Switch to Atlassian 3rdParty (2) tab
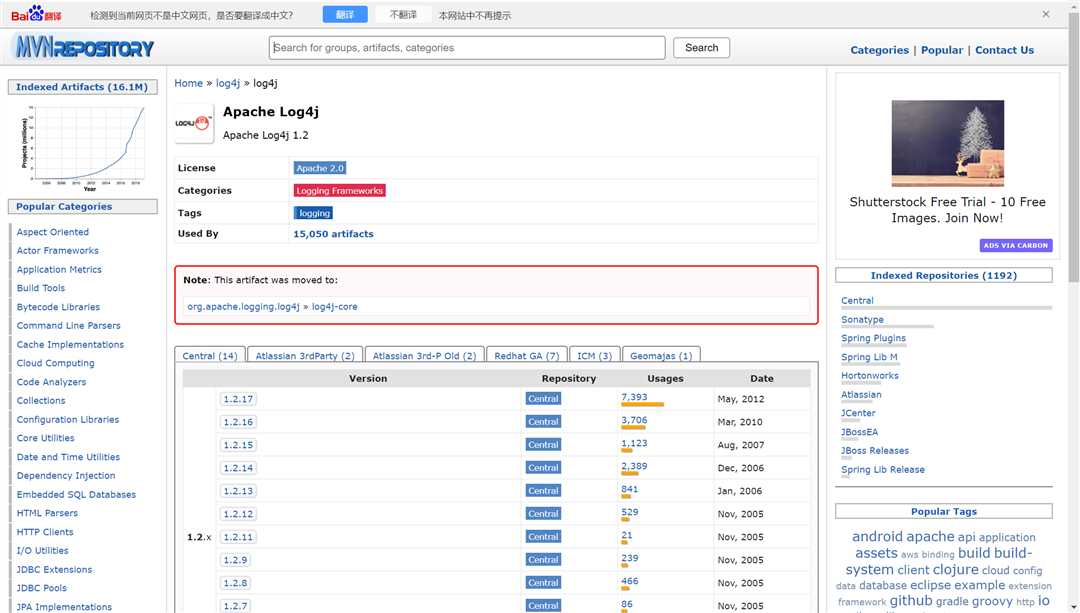 [x=304, y=355]
